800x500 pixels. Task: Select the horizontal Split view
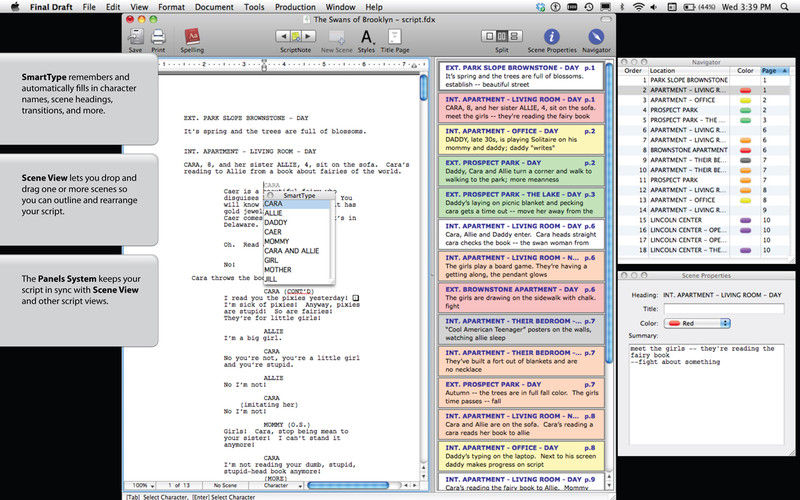pos(514,36)
